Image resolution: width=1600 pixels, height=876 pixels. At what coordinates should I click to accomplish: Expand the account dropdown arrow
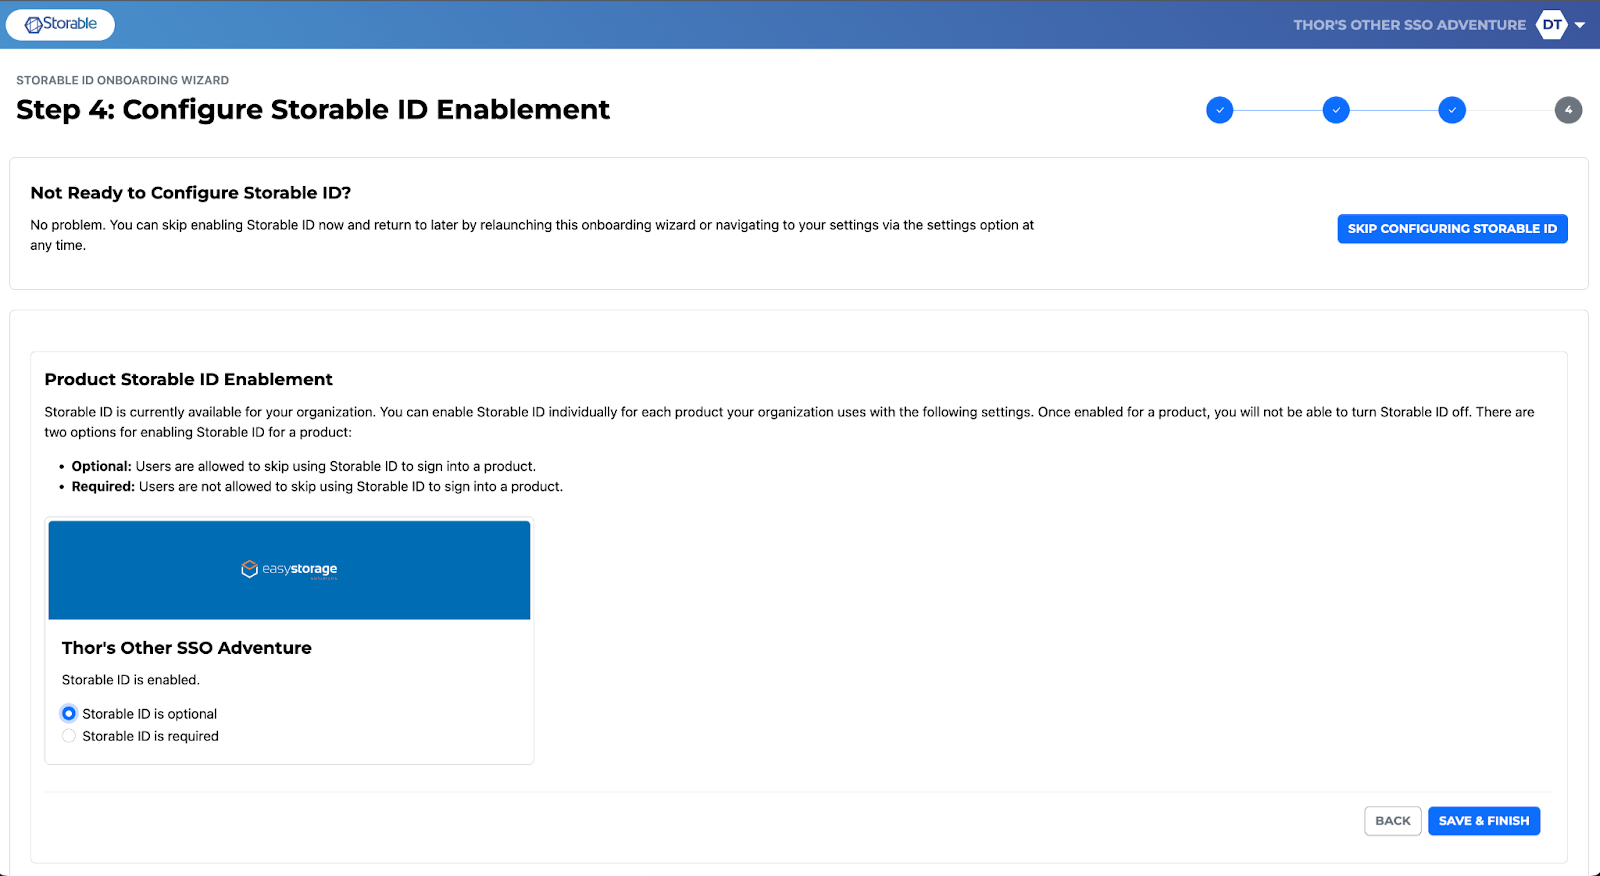pyautogui.click(x=1580, y=25)
